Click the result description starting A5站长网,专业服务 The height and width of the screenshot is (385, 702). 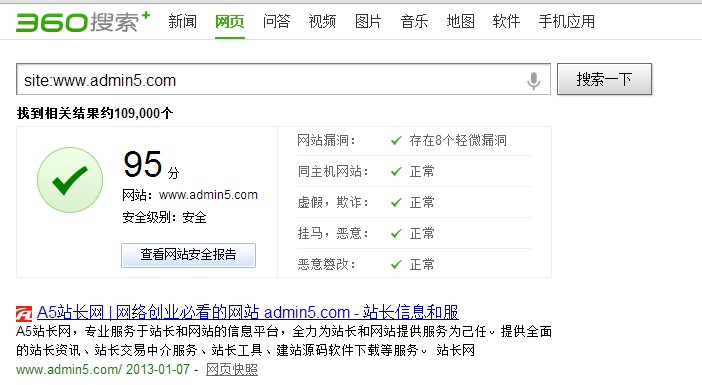[x=284, y=341]
